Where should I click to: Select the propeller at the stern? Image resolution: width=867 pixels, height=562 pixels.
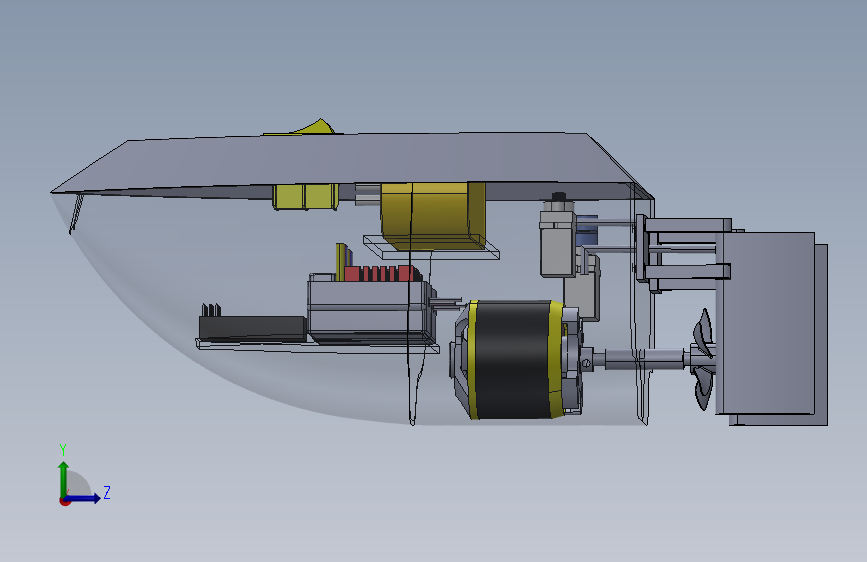coord(703,360)
